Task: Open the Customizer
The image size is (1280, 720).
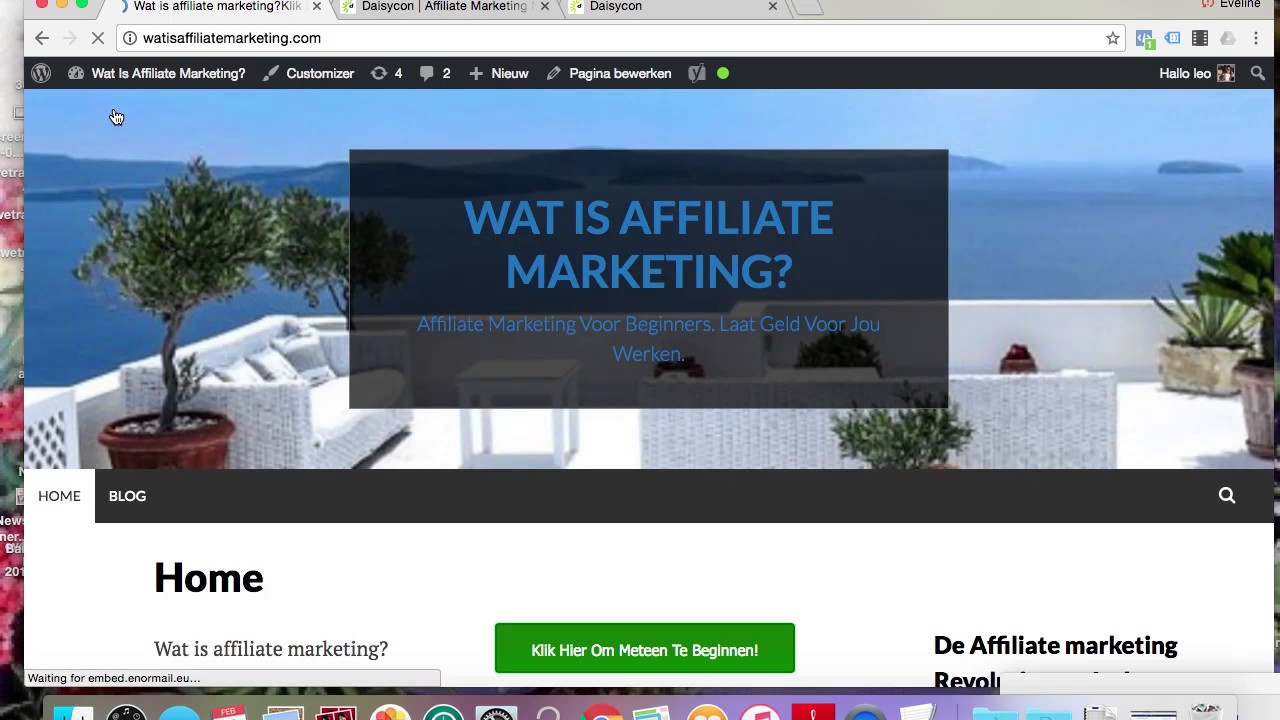Action: (308, 73)
